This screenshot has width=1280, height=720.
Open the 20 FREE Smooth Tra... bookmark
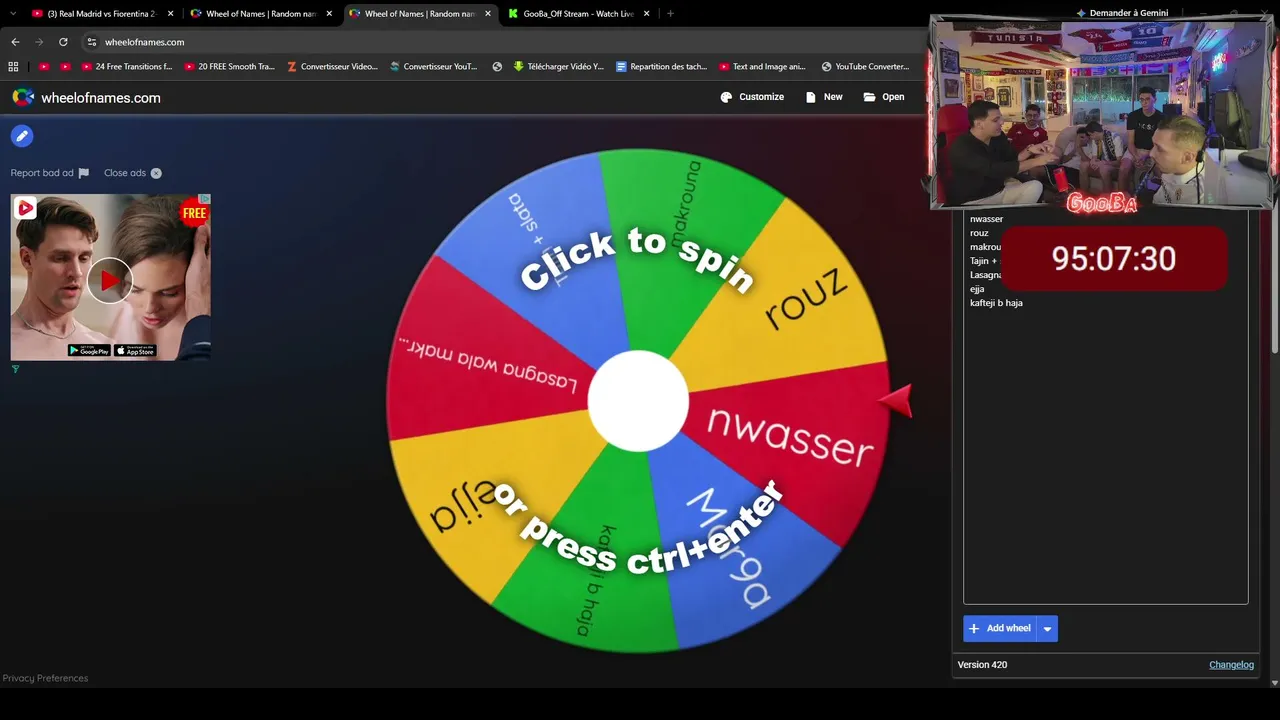click(x=229, y=67)
